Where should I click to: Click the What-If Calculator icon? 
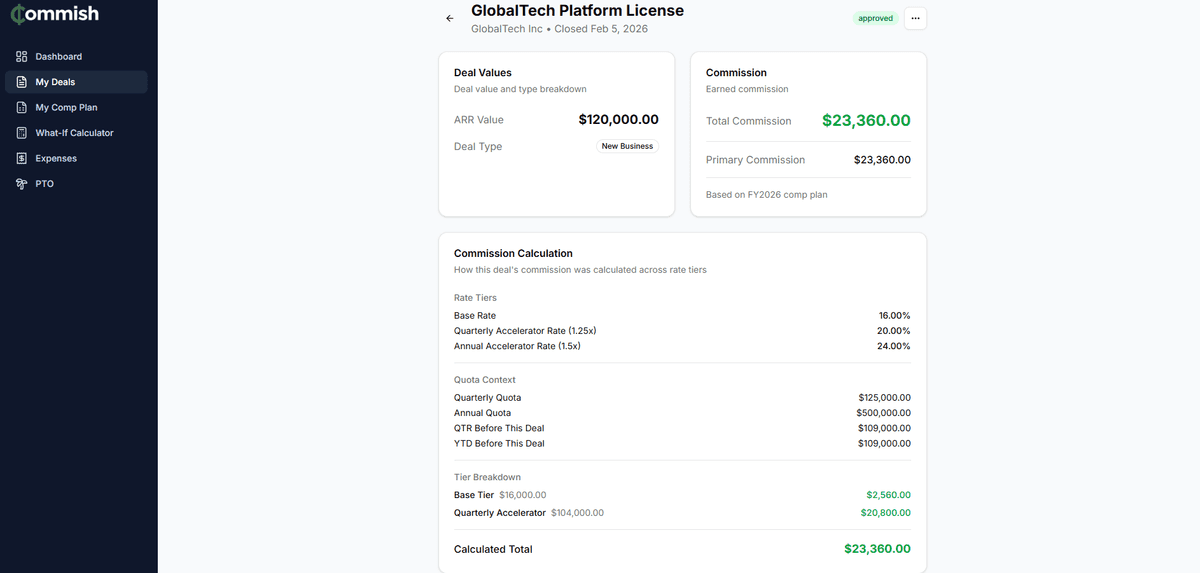[x=22, y=133]
